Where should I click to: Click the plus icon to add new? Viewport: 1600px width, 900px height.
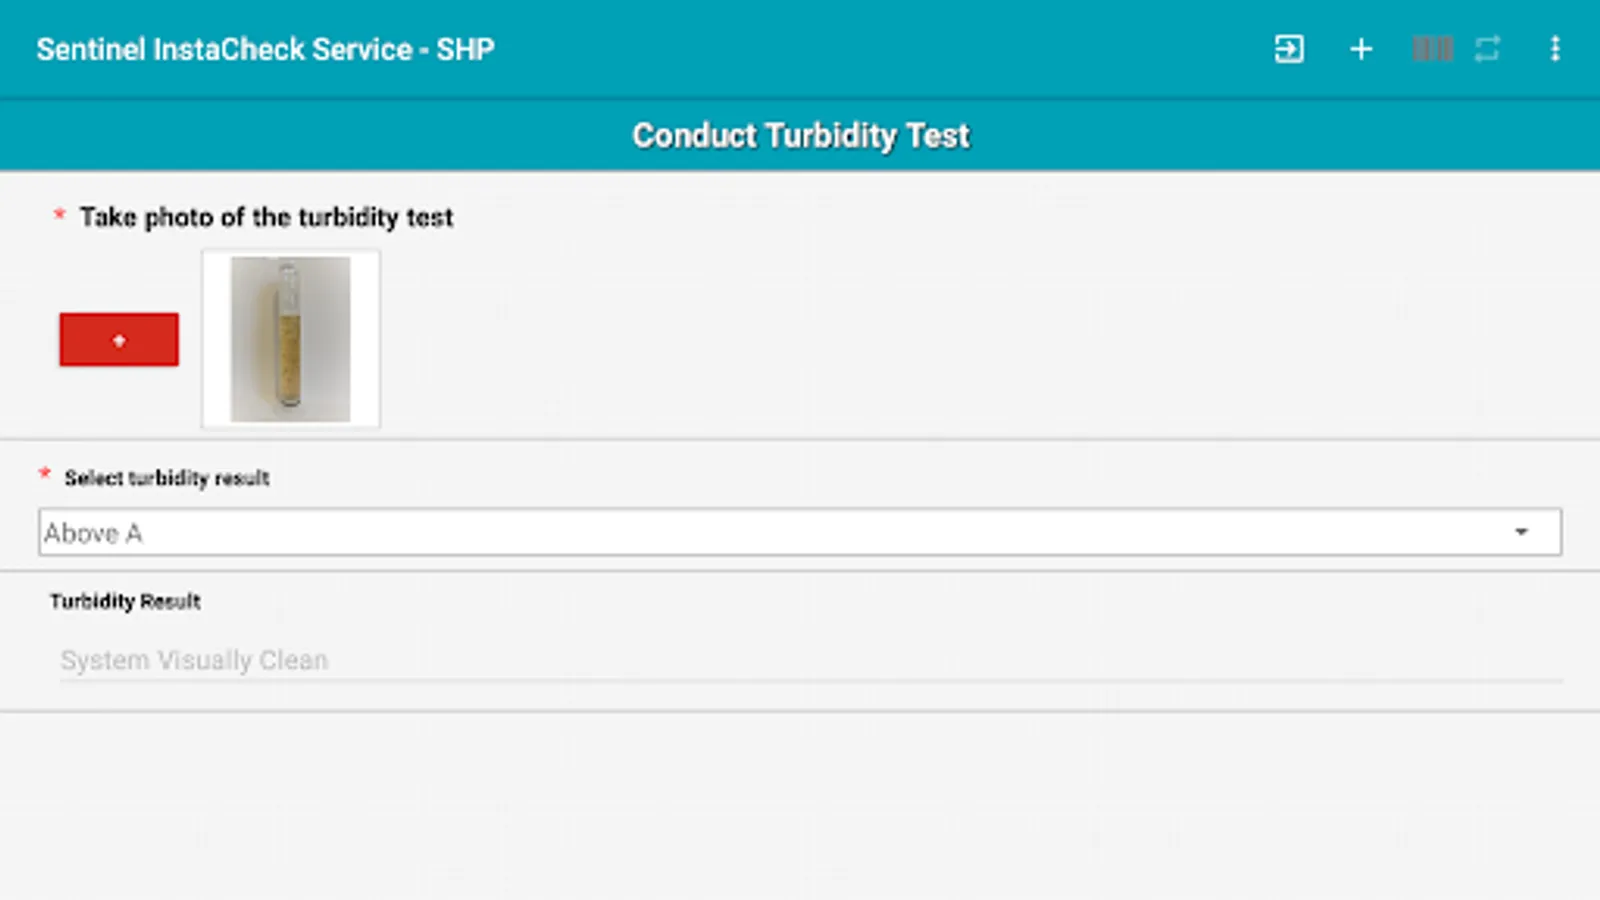1361,49
